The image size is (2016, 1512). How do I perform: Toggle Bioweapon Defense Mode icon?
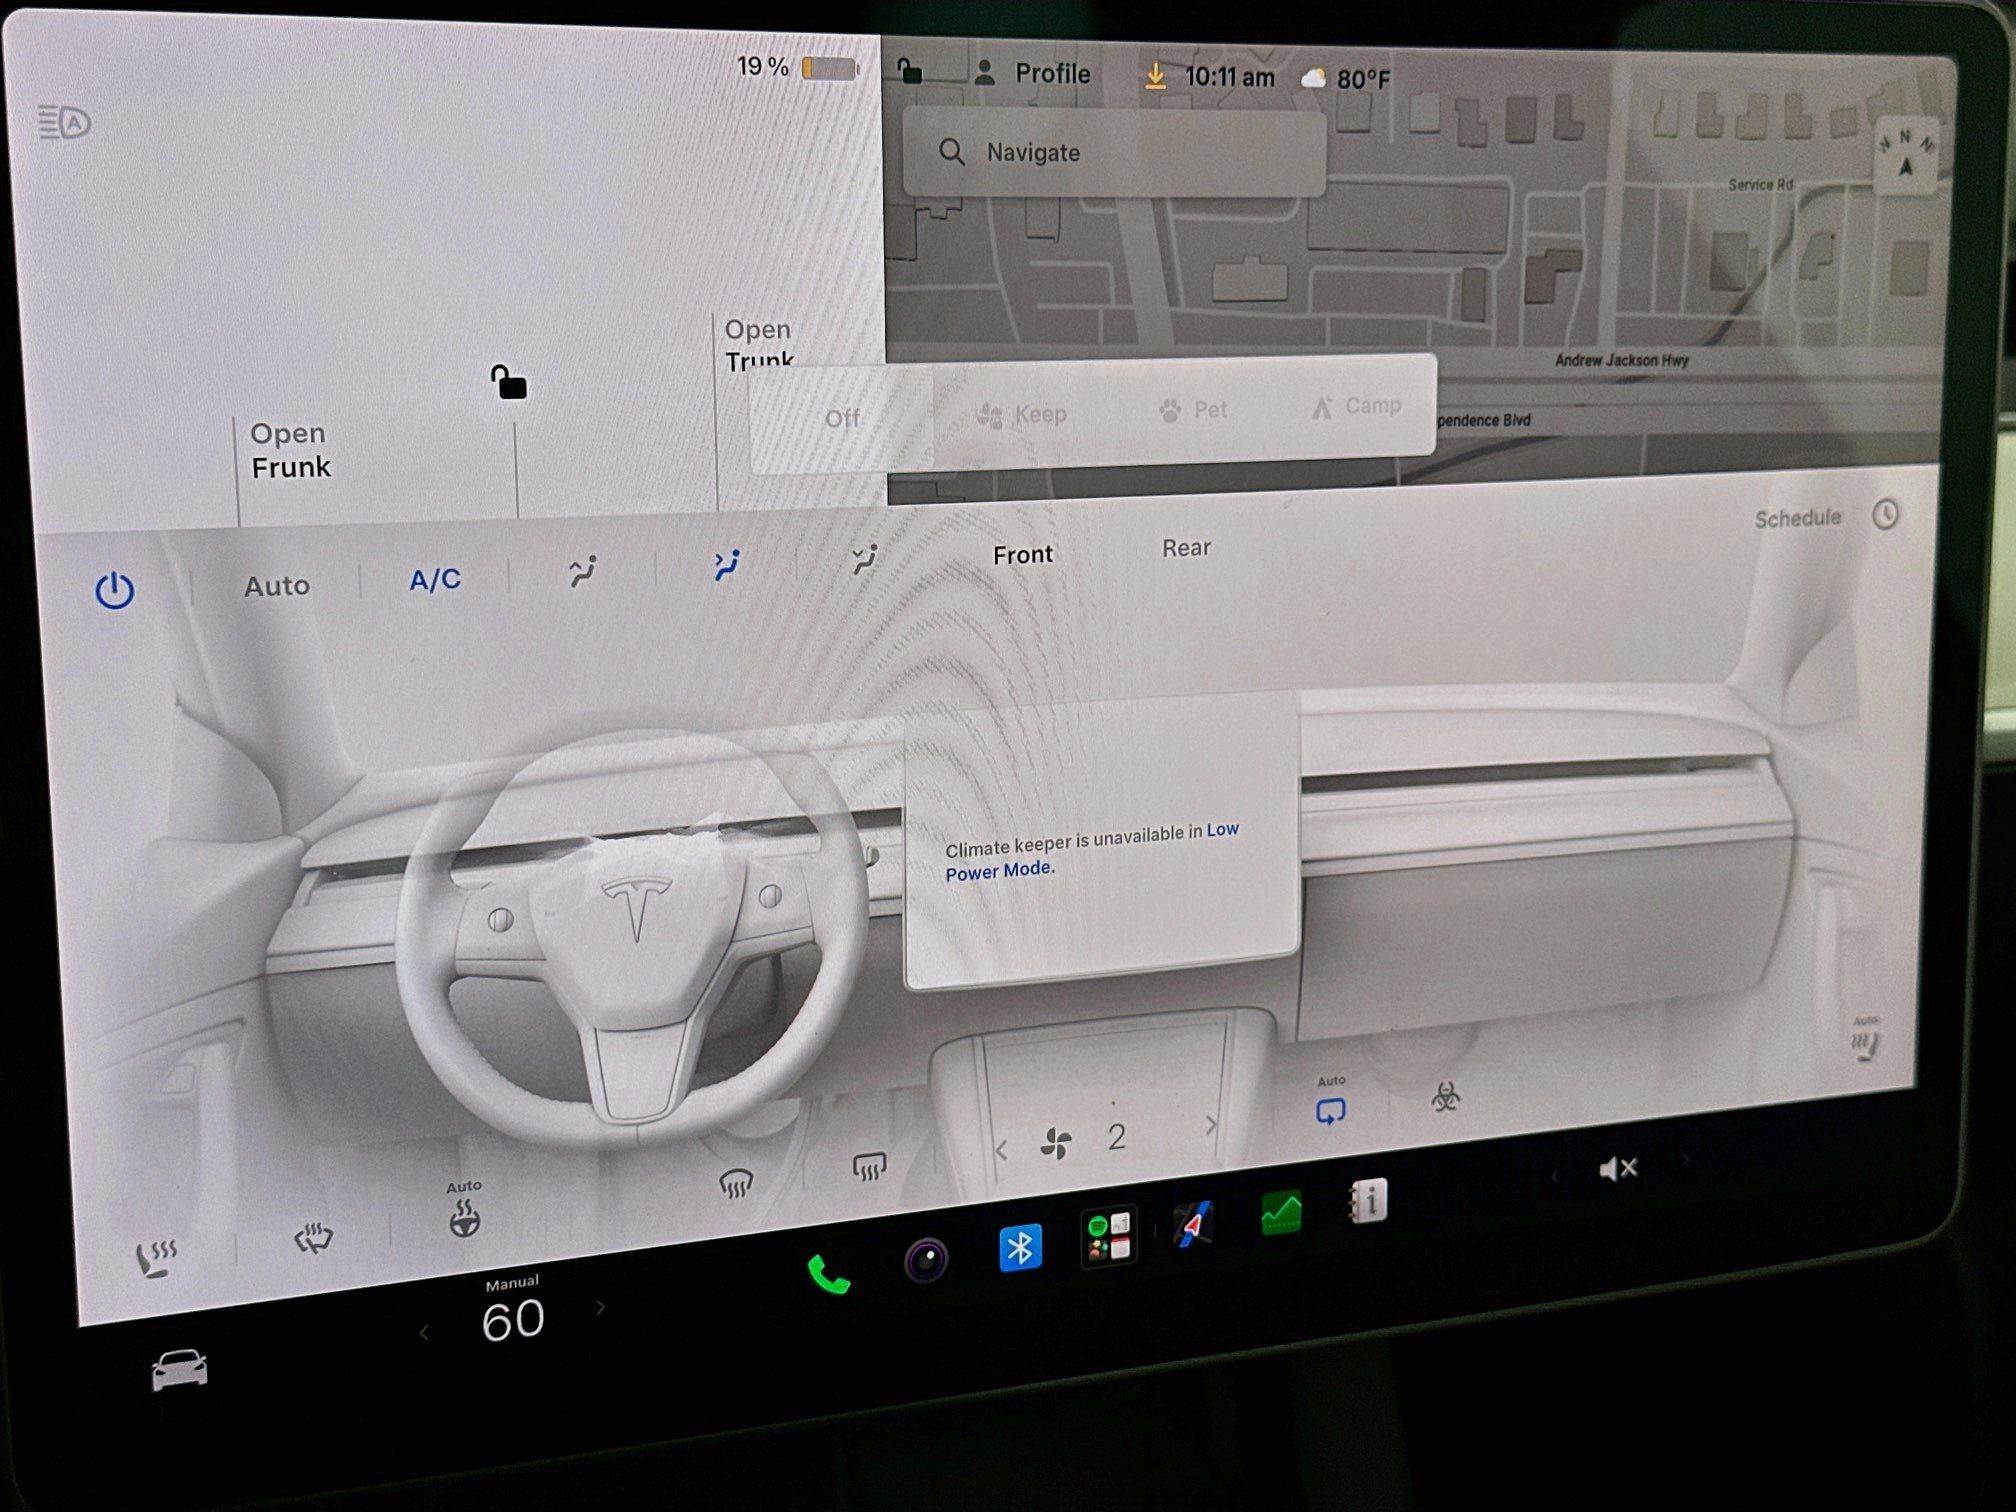(1445, 1097)
